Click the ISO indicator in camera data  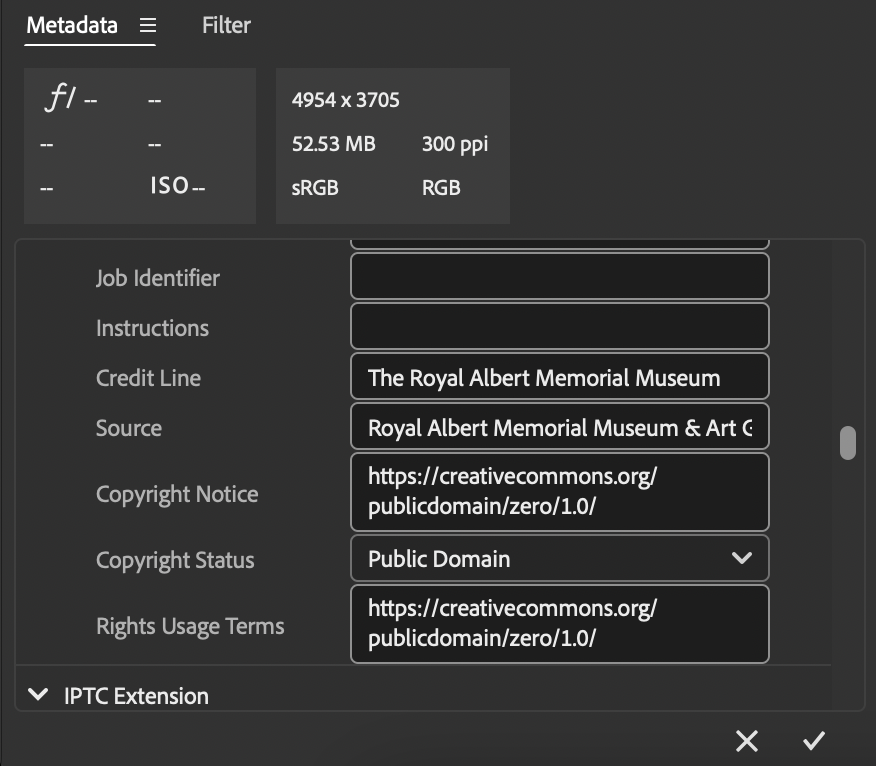169,186
